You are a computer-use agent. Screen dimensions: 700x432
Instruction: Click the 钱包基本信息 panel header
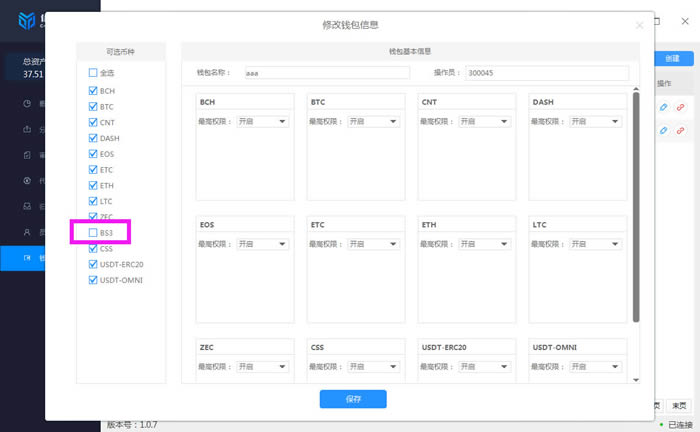[410, 52]
